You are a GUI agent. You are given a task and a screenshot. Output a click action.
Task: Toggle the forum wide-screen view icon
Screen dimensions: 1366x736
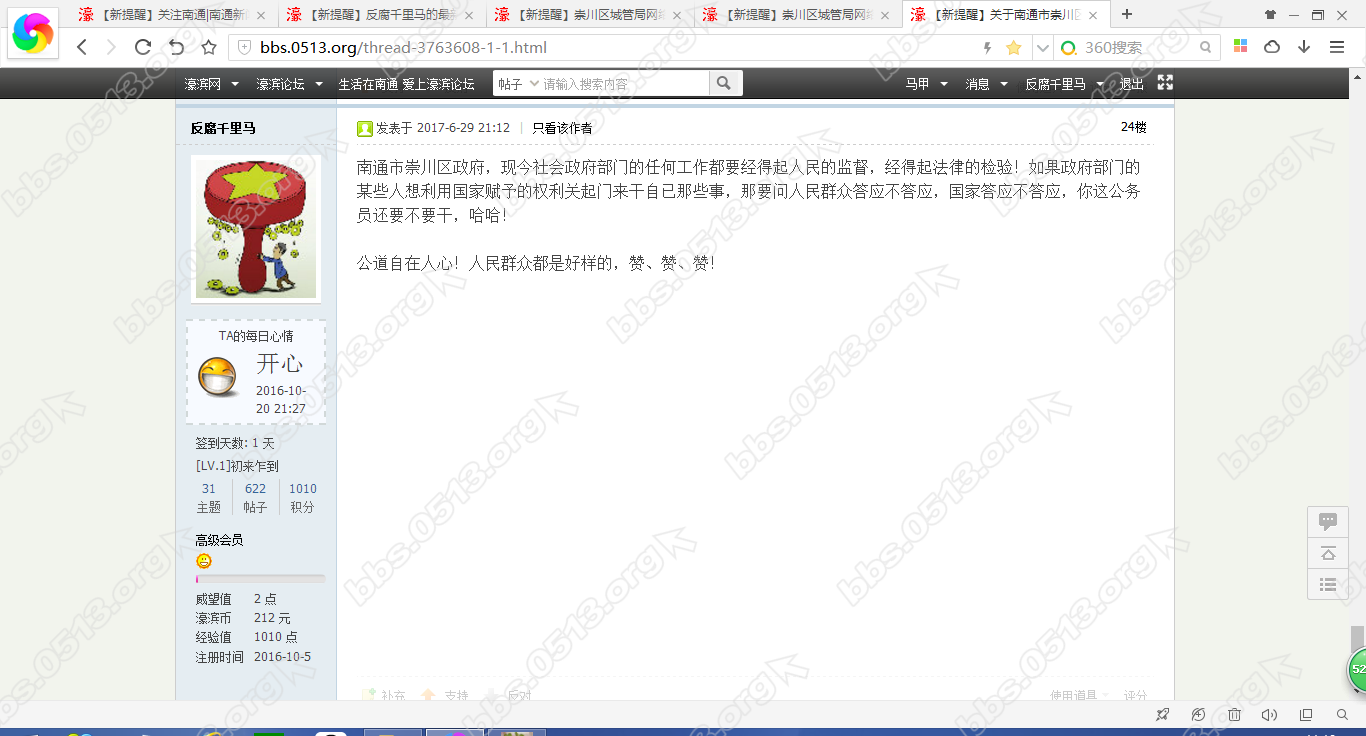(1165, 83)
